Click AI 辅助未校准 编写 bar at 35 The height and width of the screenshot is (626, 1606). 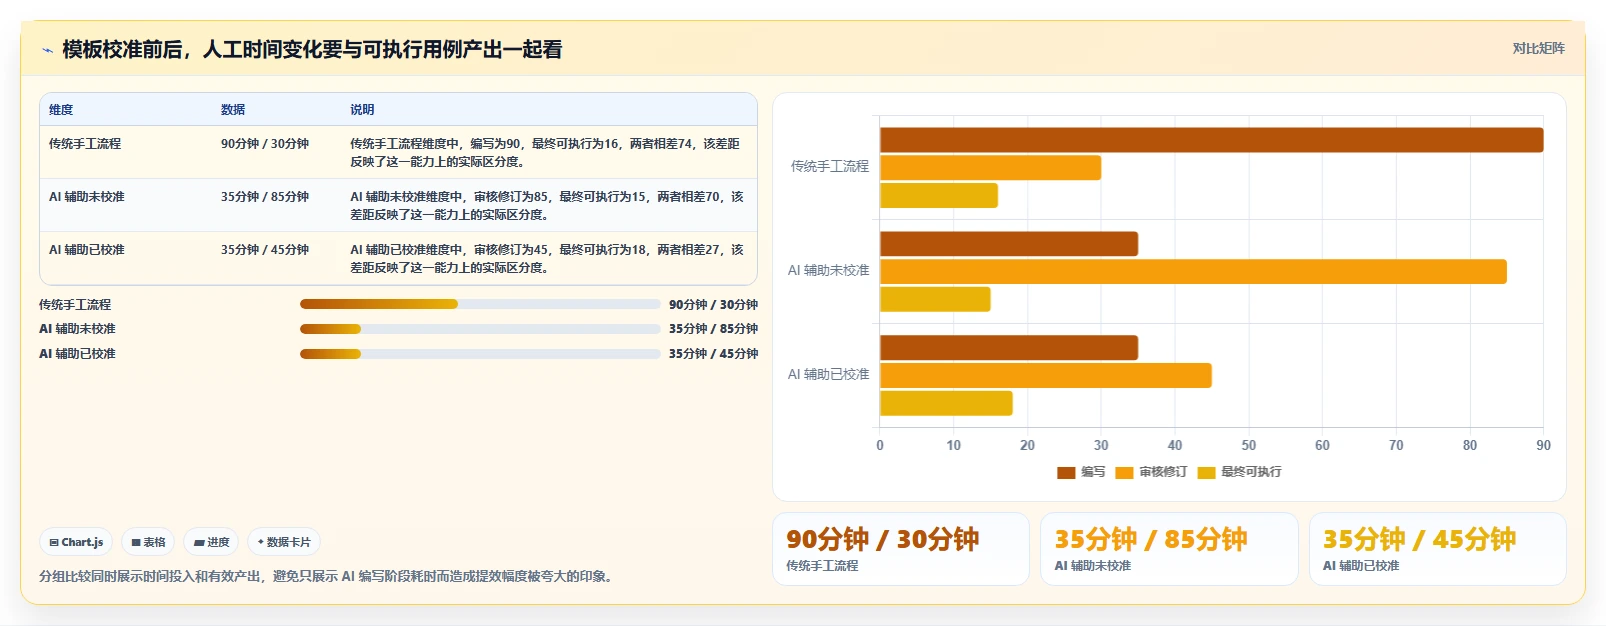[x=1009, y=244]
